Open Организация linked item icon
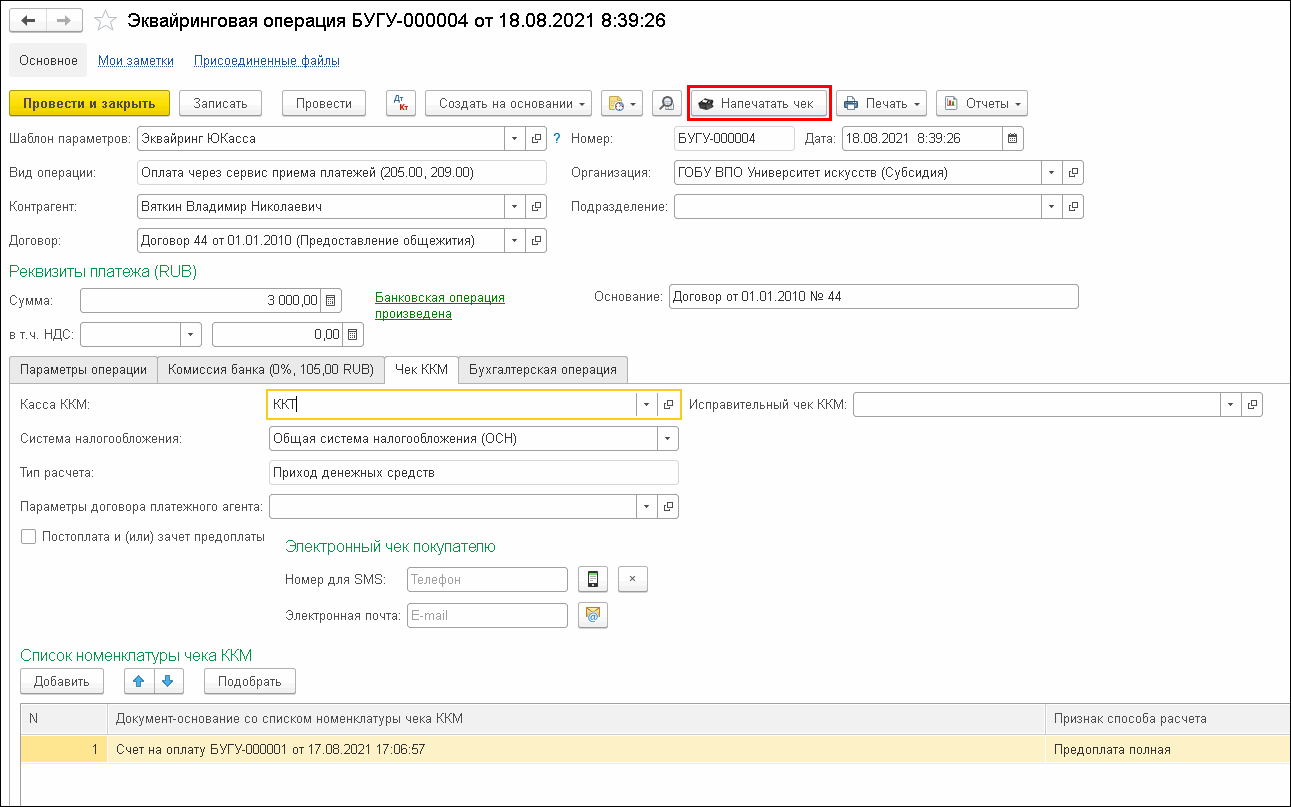 tap(1073, 172)
